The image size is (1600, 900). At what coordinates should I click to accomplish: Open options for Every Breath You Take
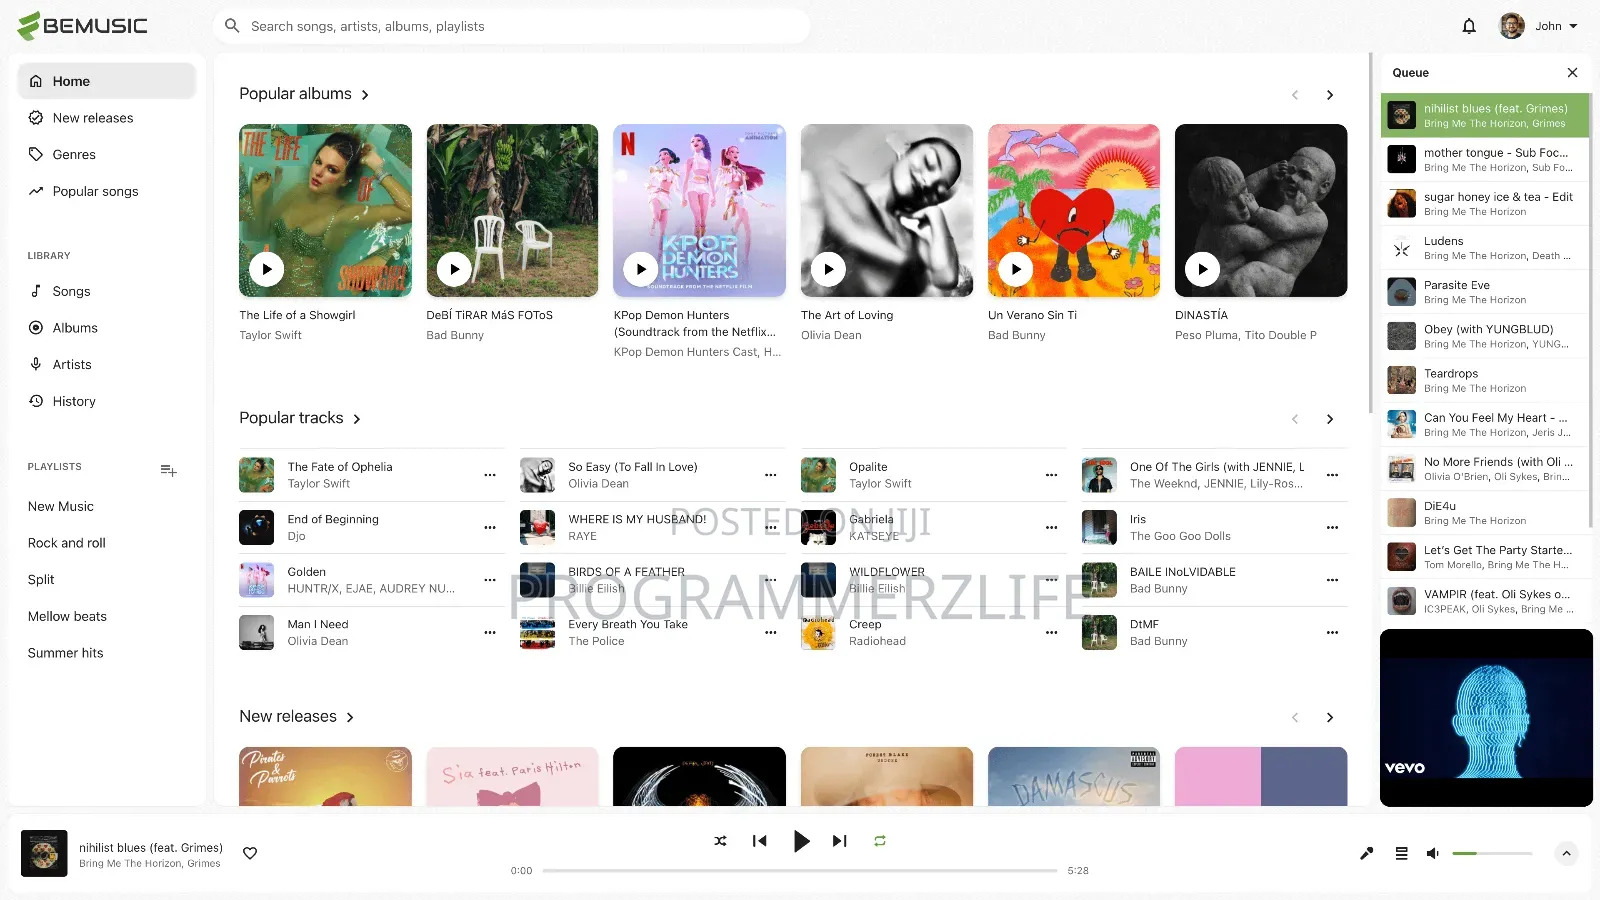(x=771, y=633)
